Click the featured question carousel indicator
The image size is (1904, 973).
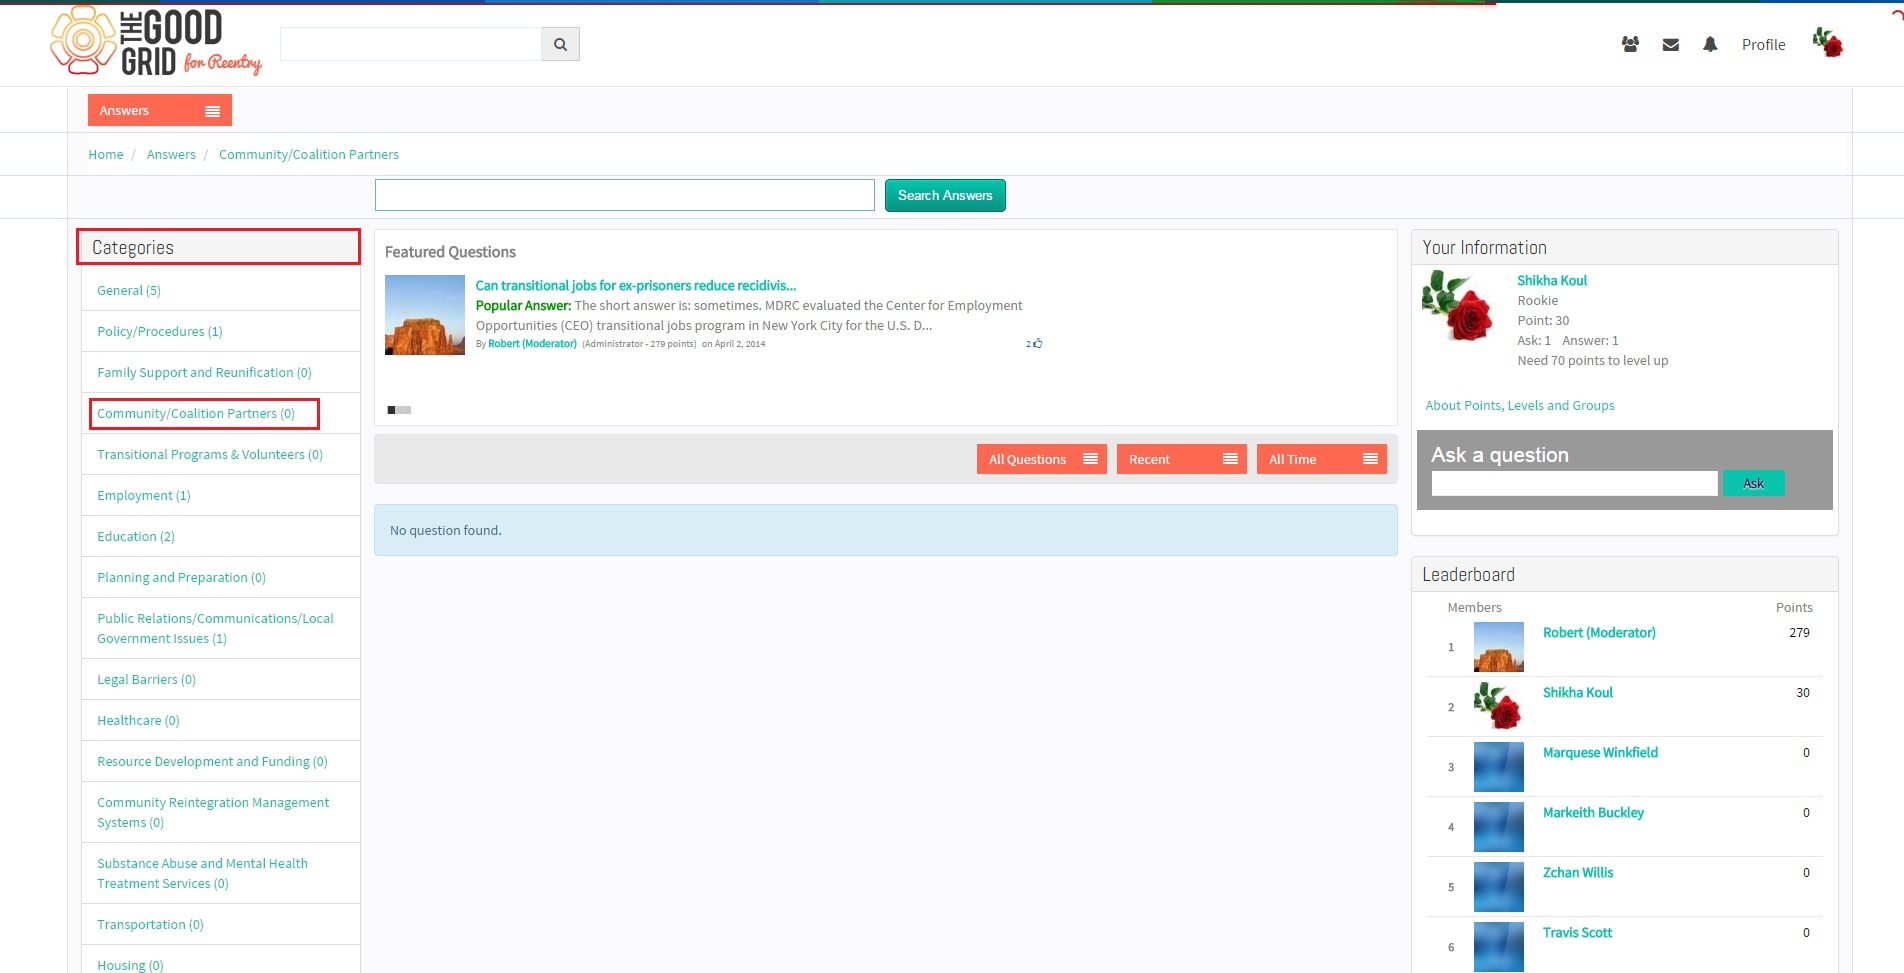coord(399,410)
